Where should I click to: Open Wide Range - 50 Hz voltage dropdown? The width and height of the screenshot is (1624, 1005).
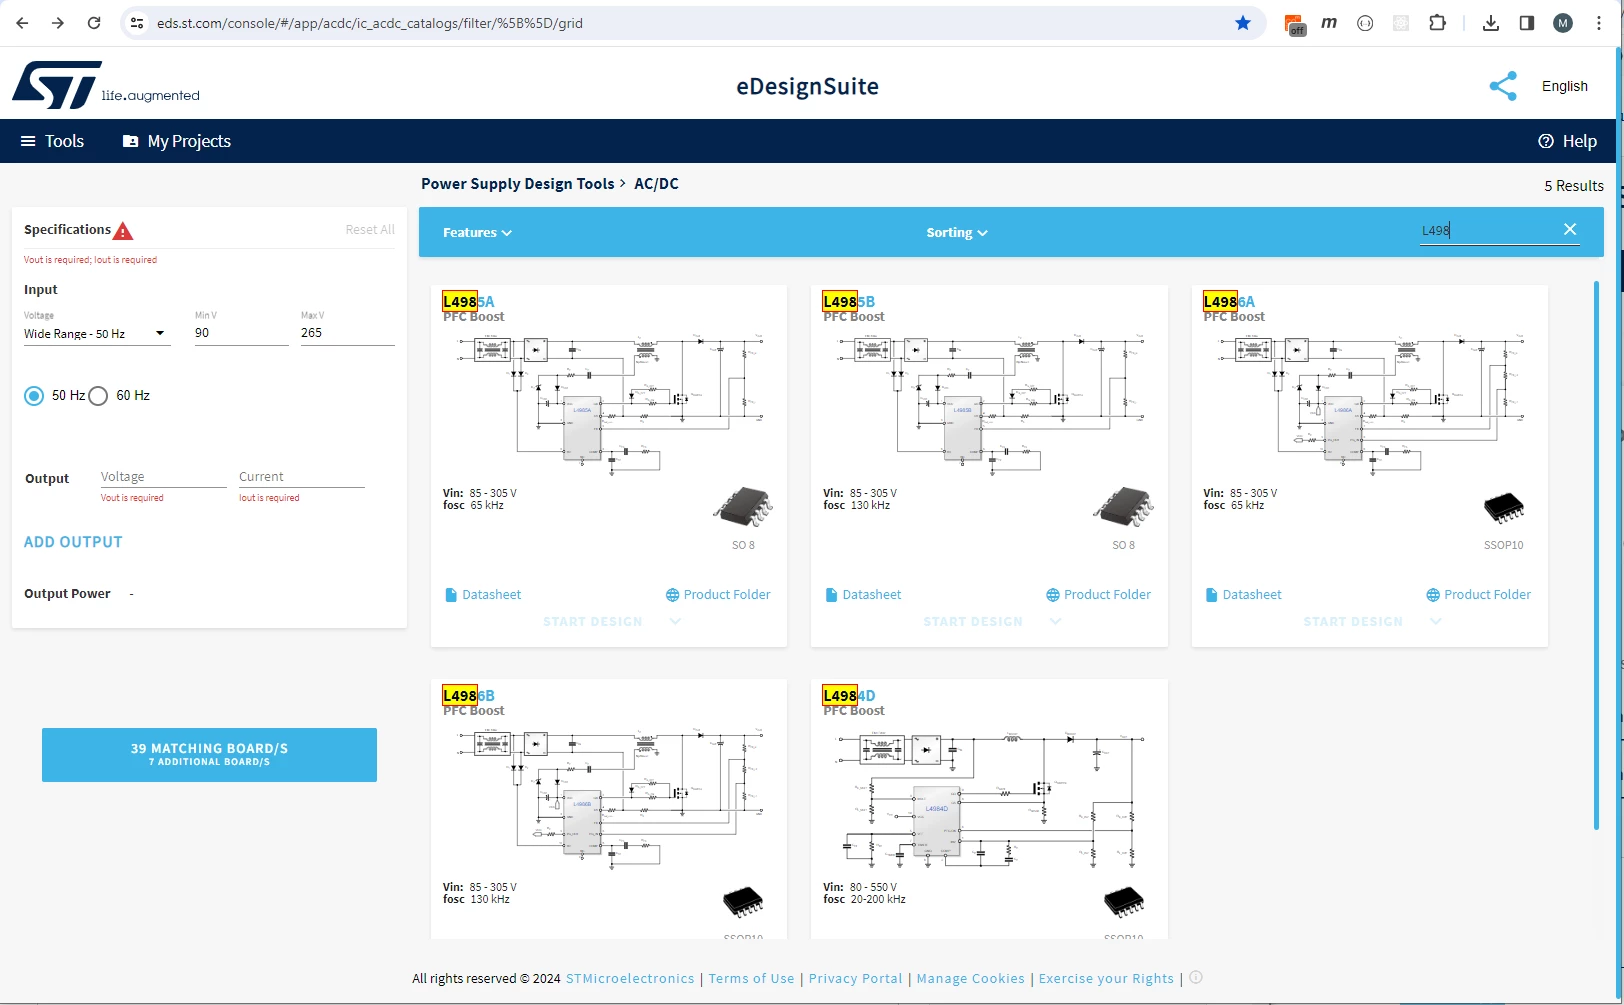pos(97,333)
